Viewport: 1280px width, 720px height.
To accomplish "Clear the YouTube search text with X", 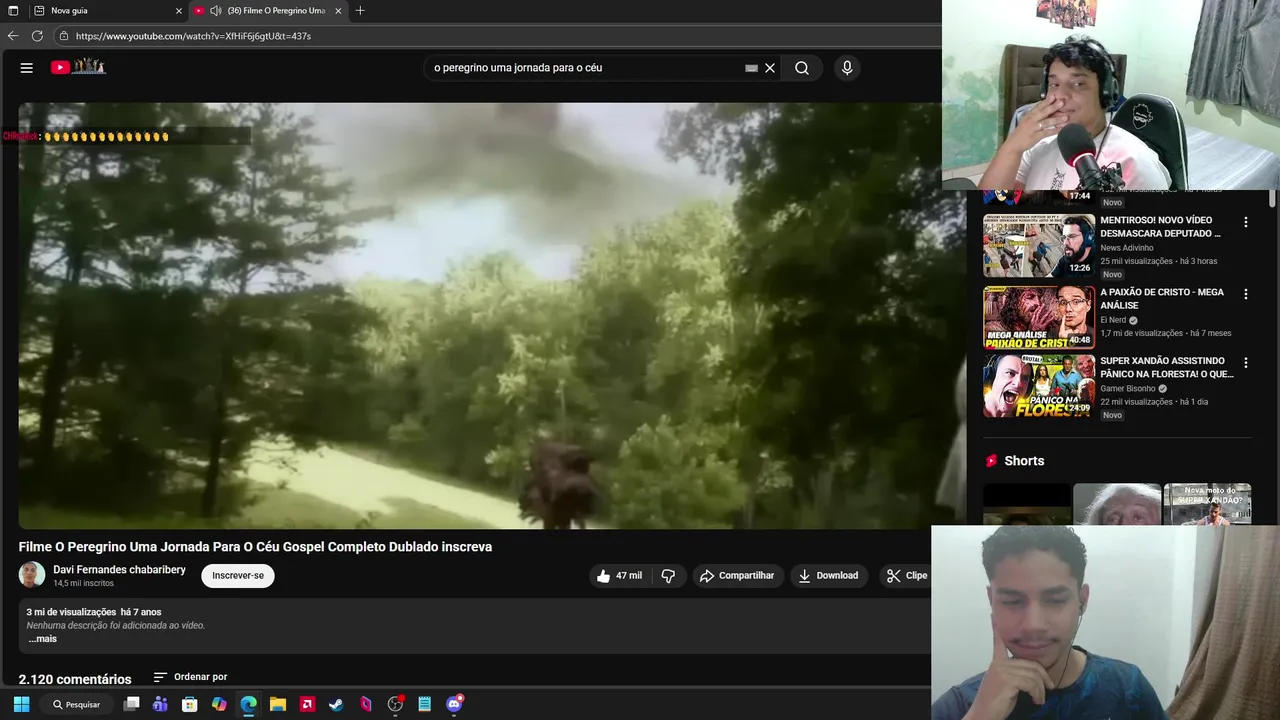I will pos(770,68).
